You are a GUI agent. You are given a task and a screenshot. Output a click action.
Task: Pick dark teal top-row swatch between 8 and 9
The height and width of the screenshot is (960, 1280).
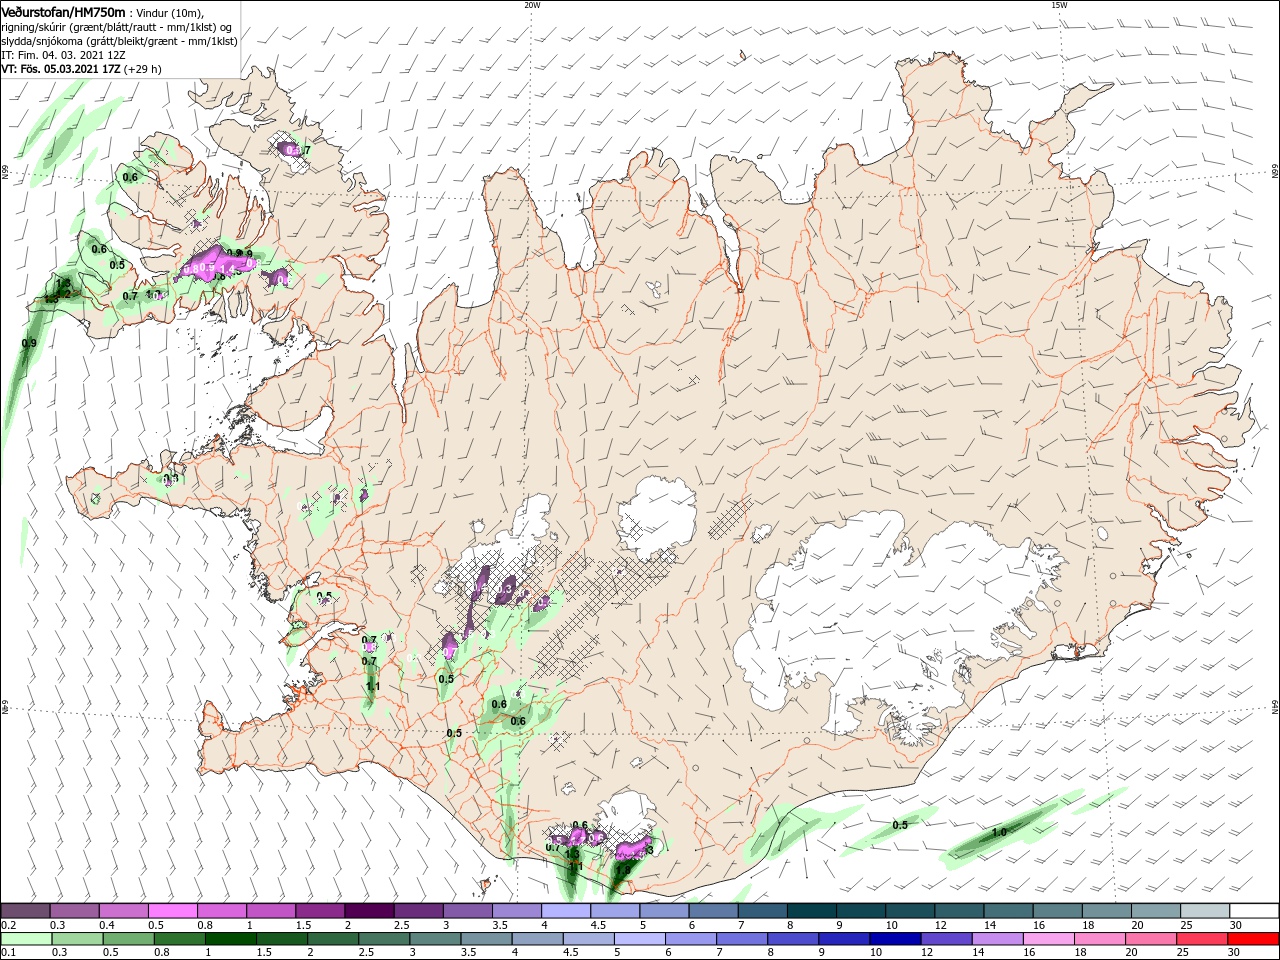[x=811, y=911]
